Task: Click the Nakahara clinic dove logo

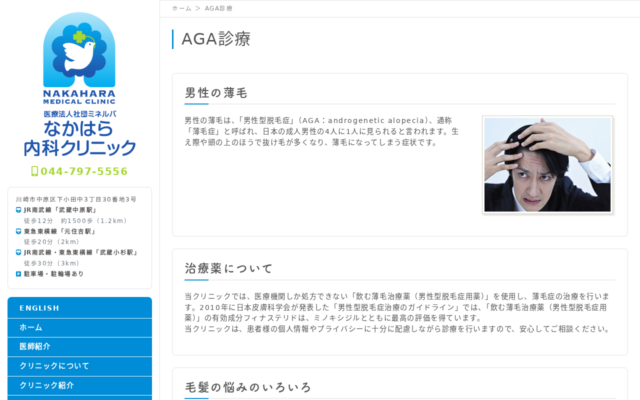Action: 79,50
